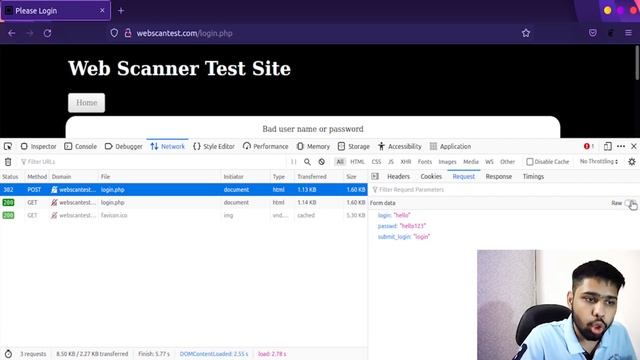Viewport: 640px width, 360px height.
Task: Pause network recording
Action: pos(293,162)
